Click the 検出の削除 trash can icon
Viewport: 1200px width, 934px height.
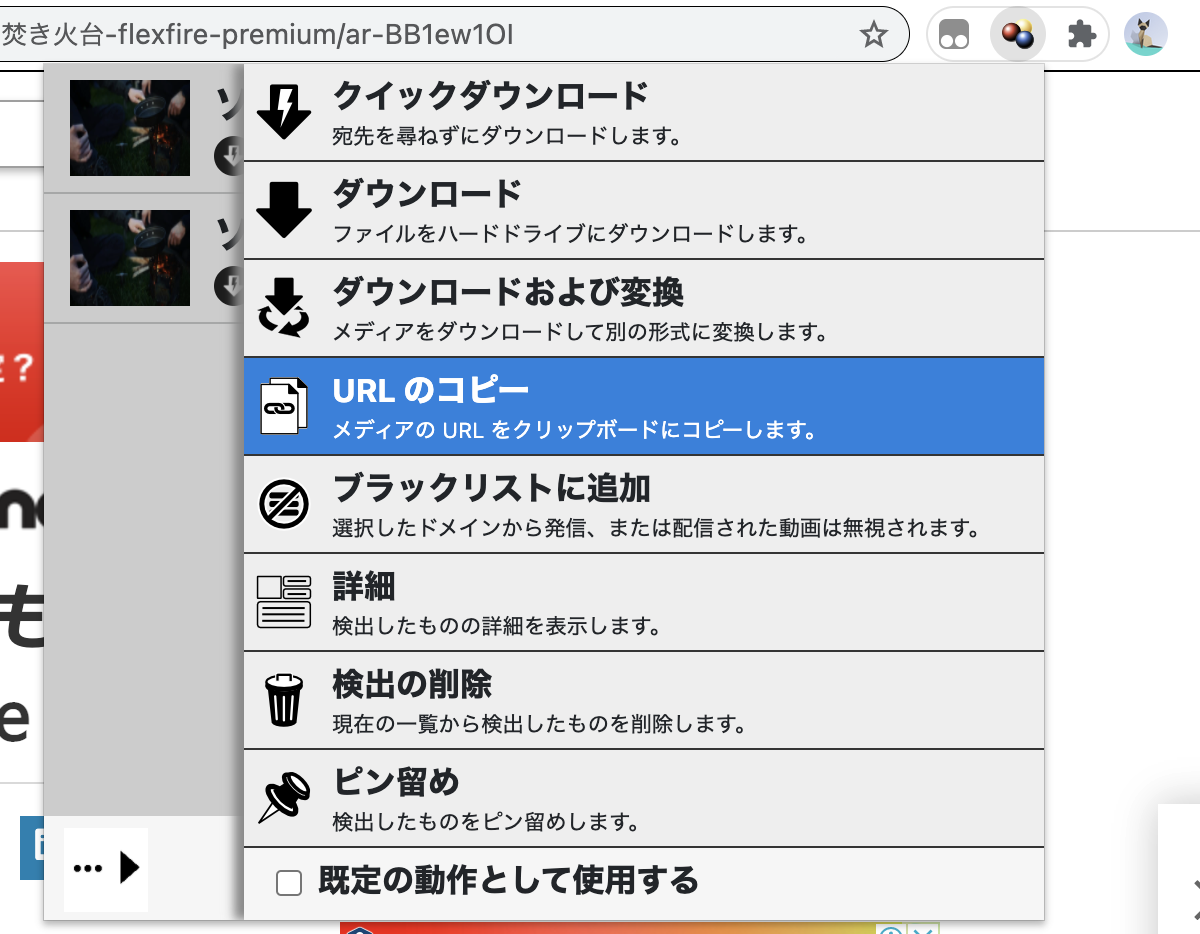(x=284, y=699)
